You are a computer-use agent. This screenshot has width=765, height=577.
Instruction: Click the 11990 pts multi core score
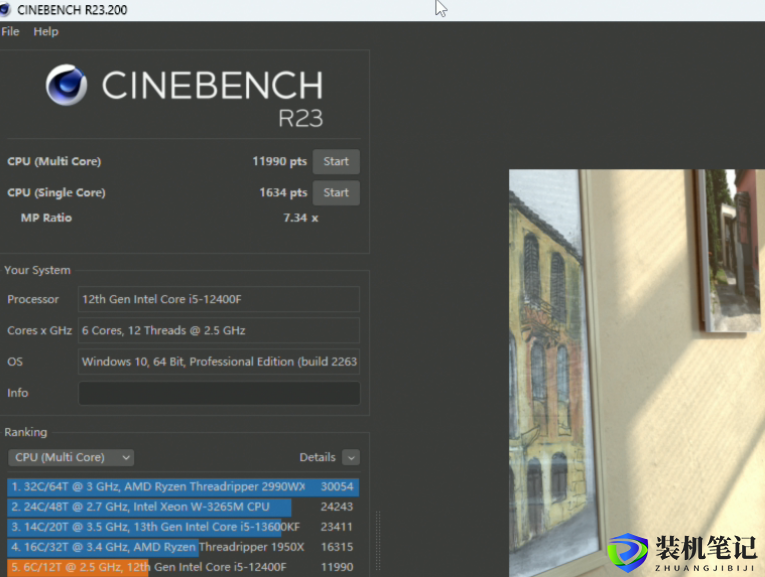tap(280, 161)
